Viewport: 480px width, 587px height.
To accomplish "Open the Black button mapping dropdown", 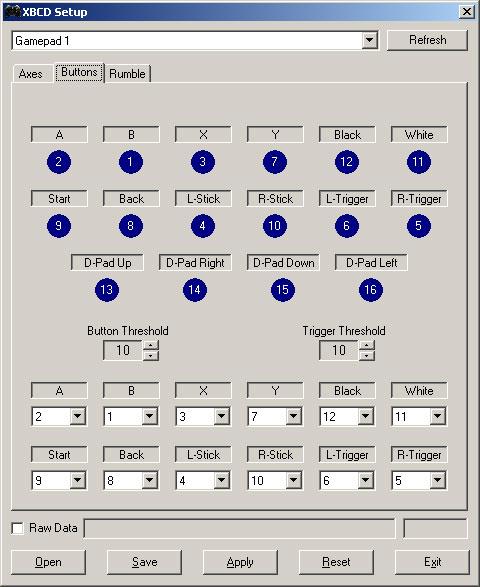I will point(365,416).
